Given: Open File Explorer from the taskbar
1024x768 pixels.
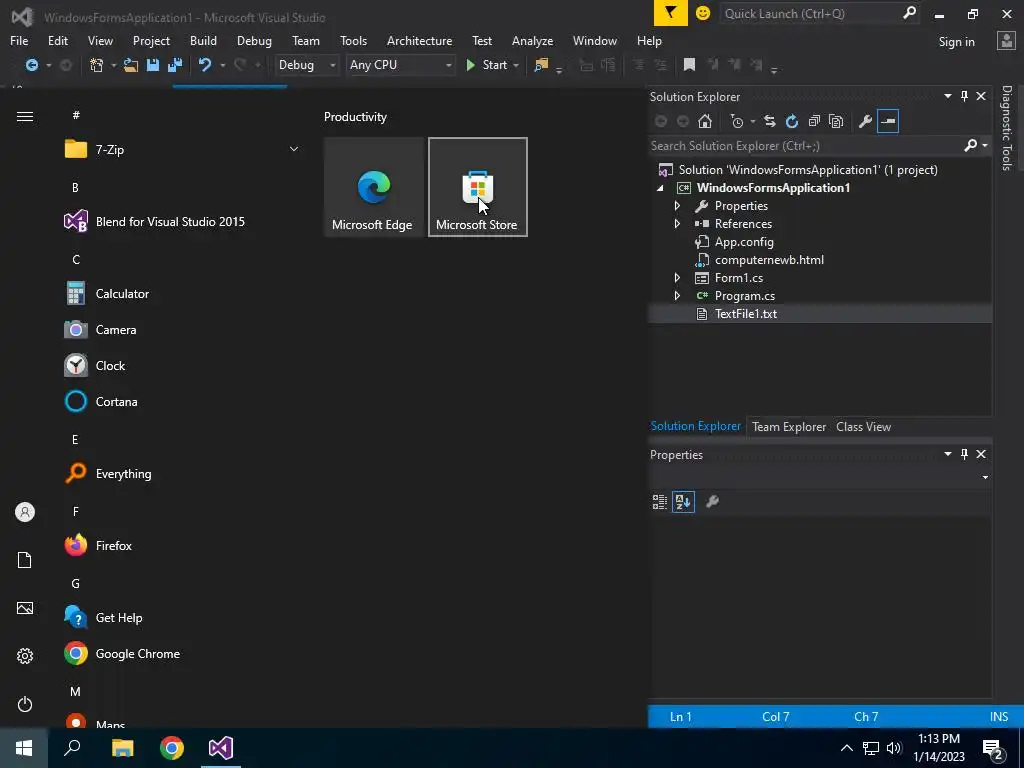Looking at the screenshot, I should coord(122,748).
